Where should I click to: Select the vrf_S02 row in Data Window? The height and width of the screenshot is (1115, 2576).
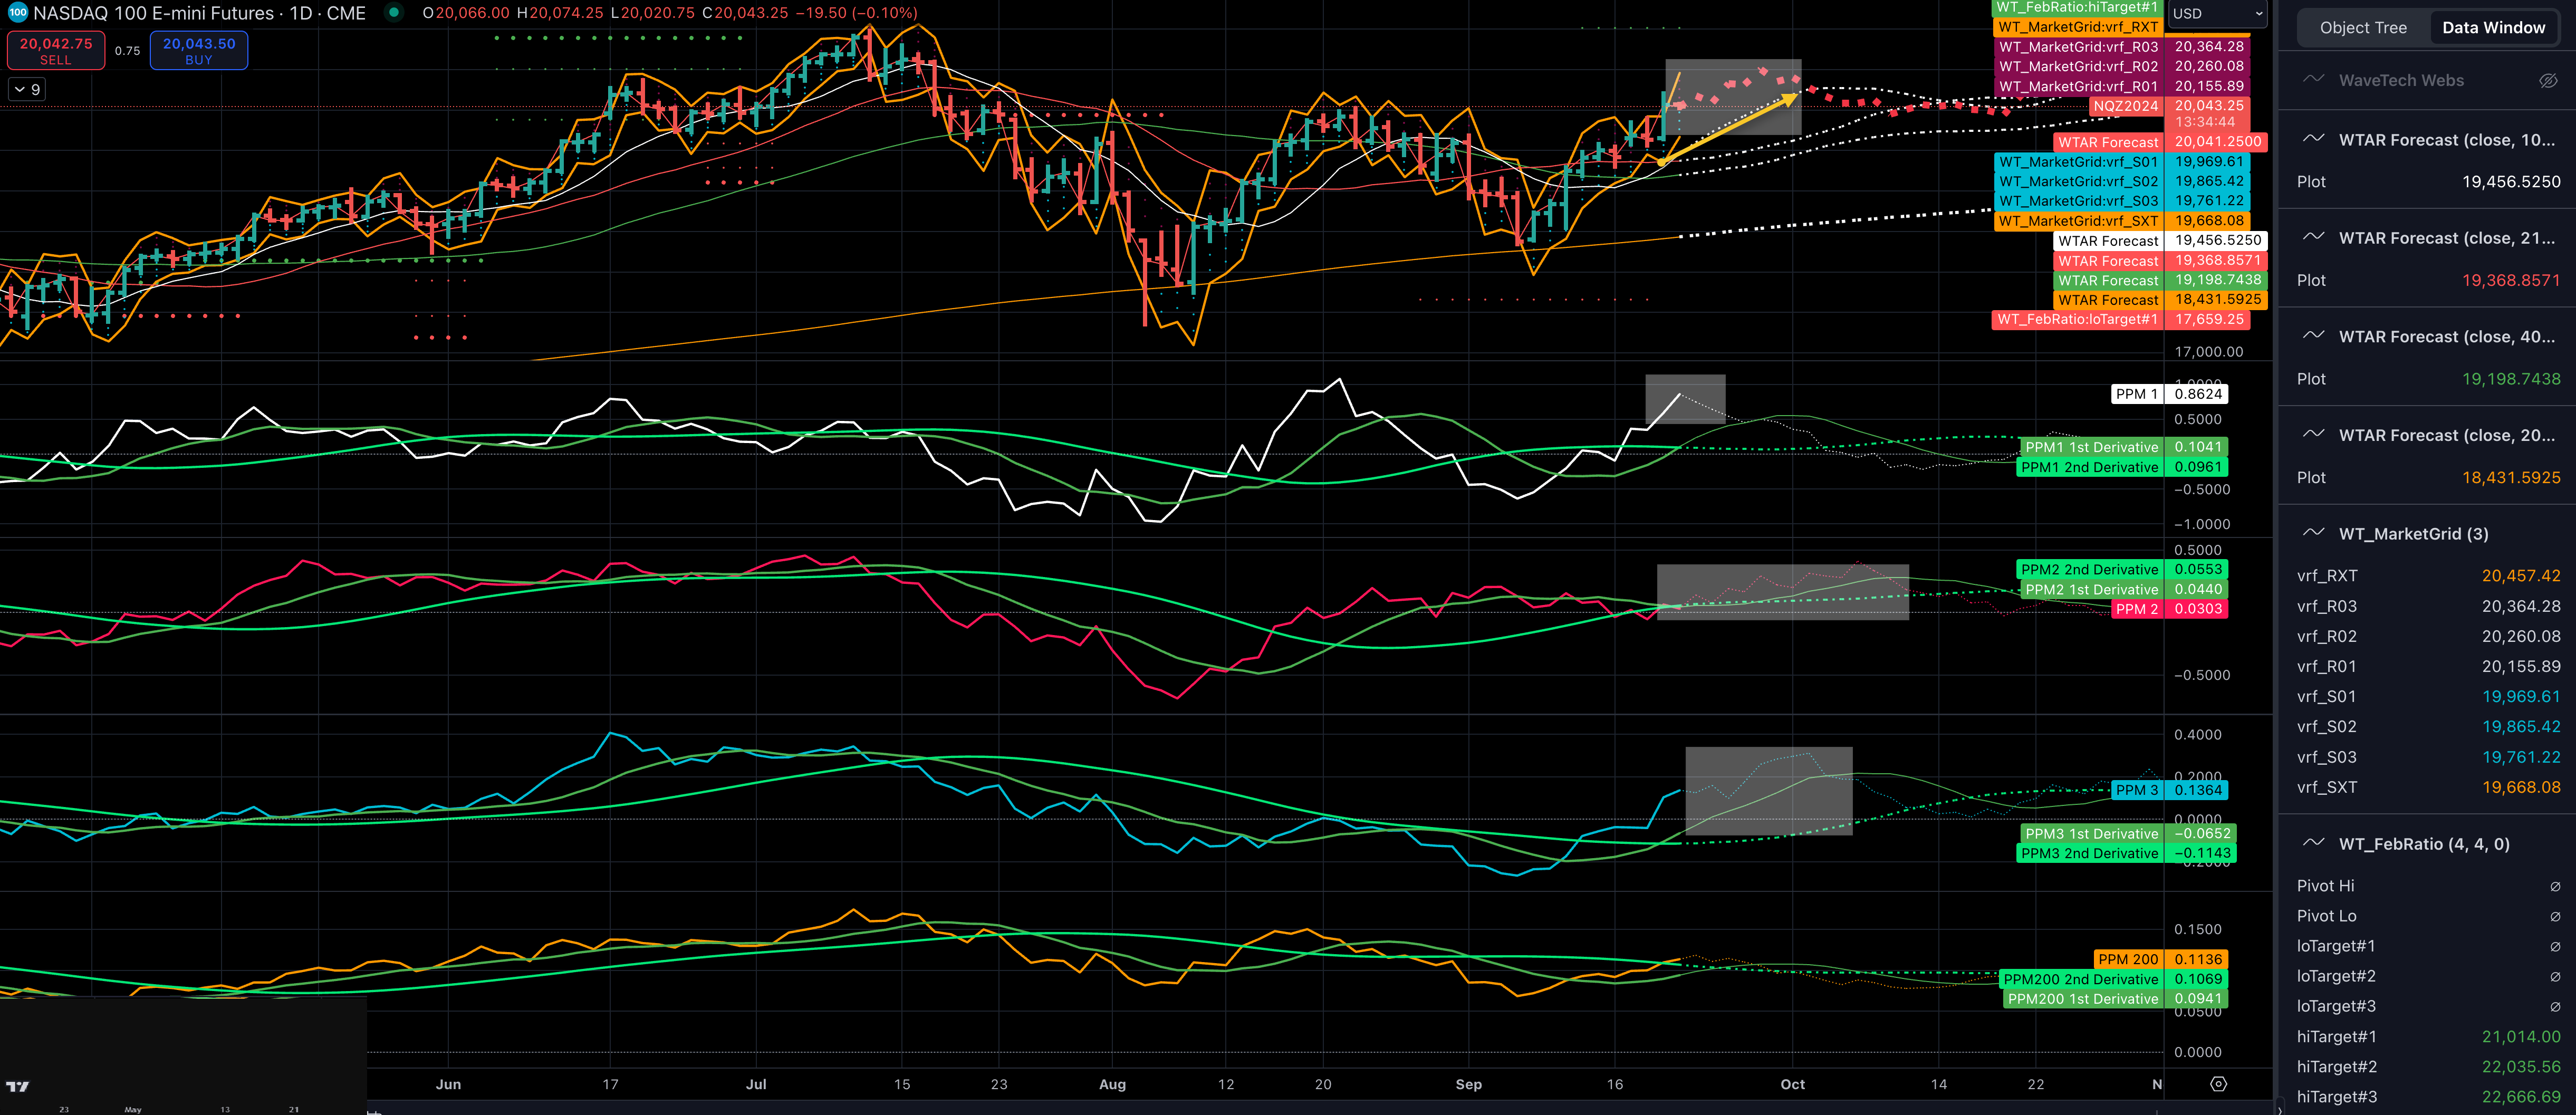2428,727
